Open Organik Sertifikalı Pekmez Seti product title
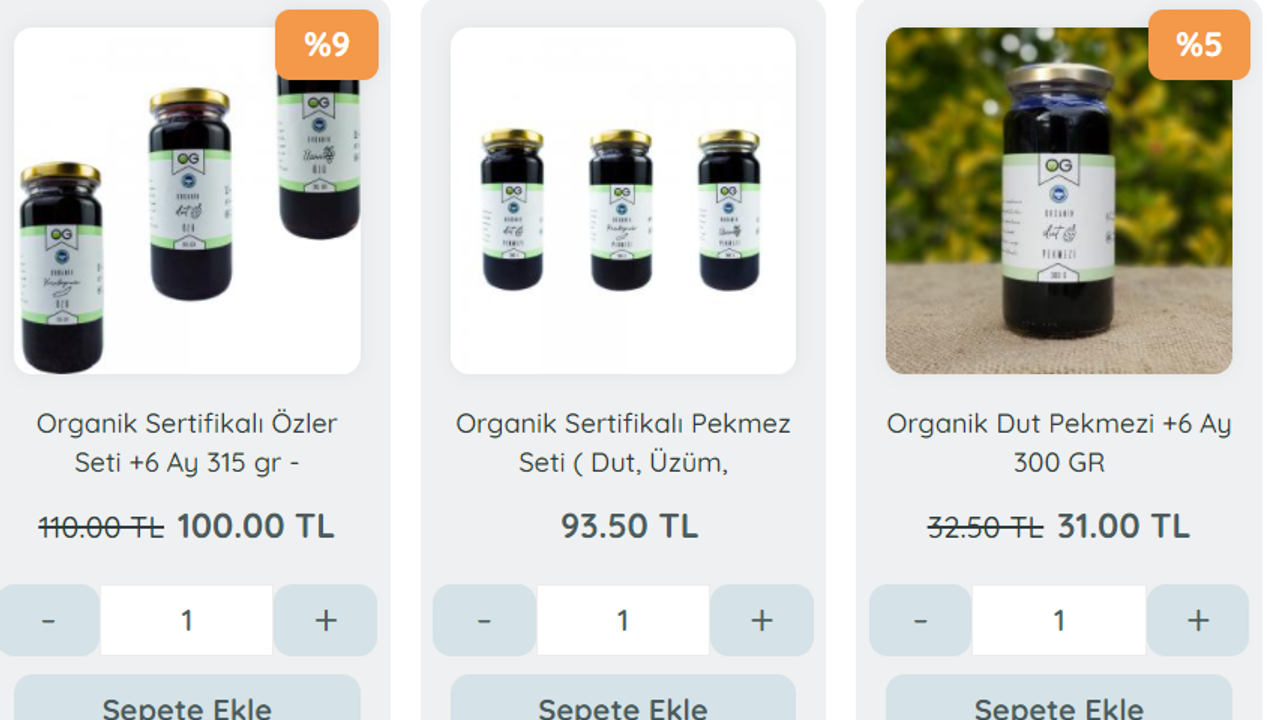 (623, 443)
